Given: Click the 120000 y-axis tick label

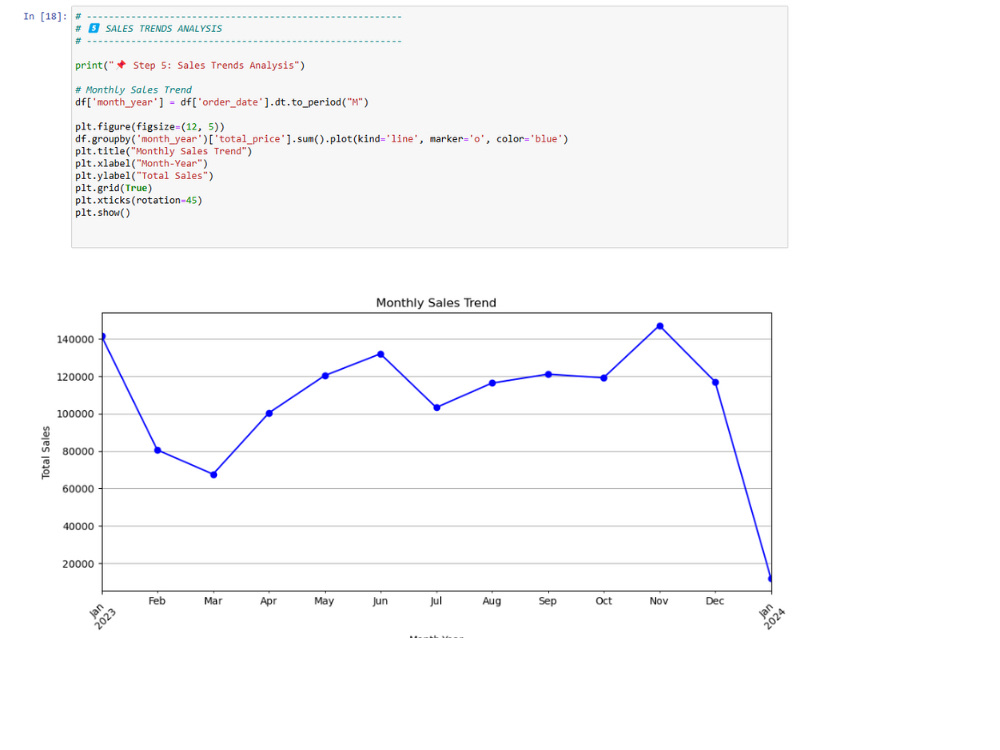Looking at the screenshot, I should (x=75, y=377).
